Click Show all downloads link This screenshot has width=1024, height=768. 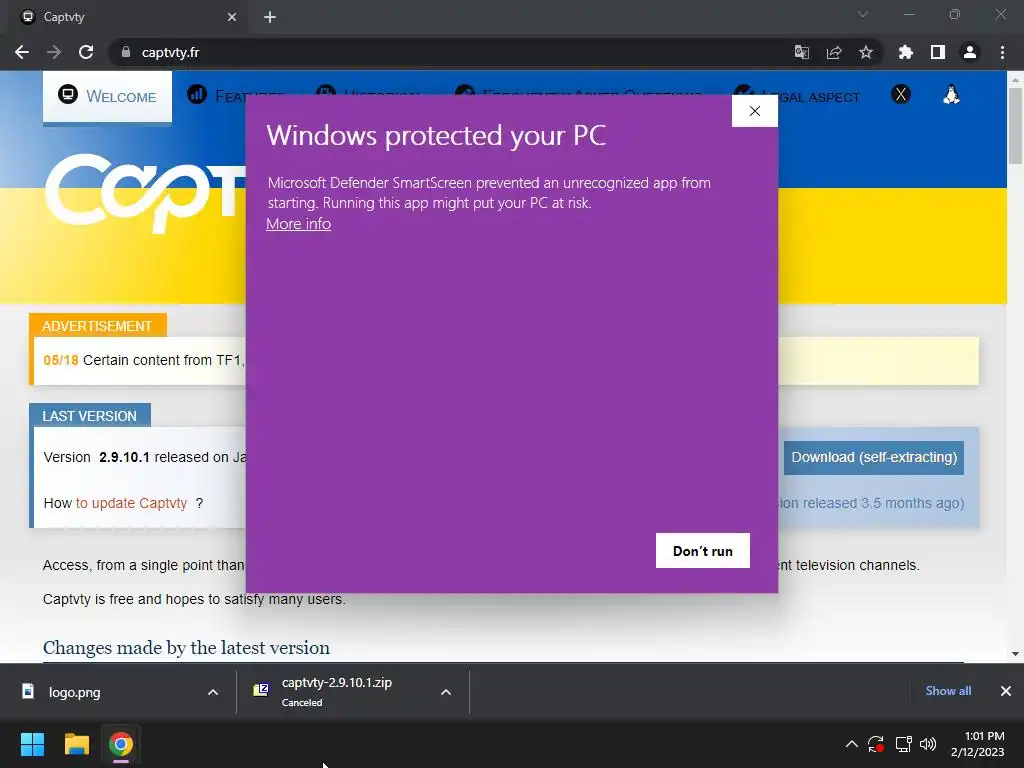[948, 691]
